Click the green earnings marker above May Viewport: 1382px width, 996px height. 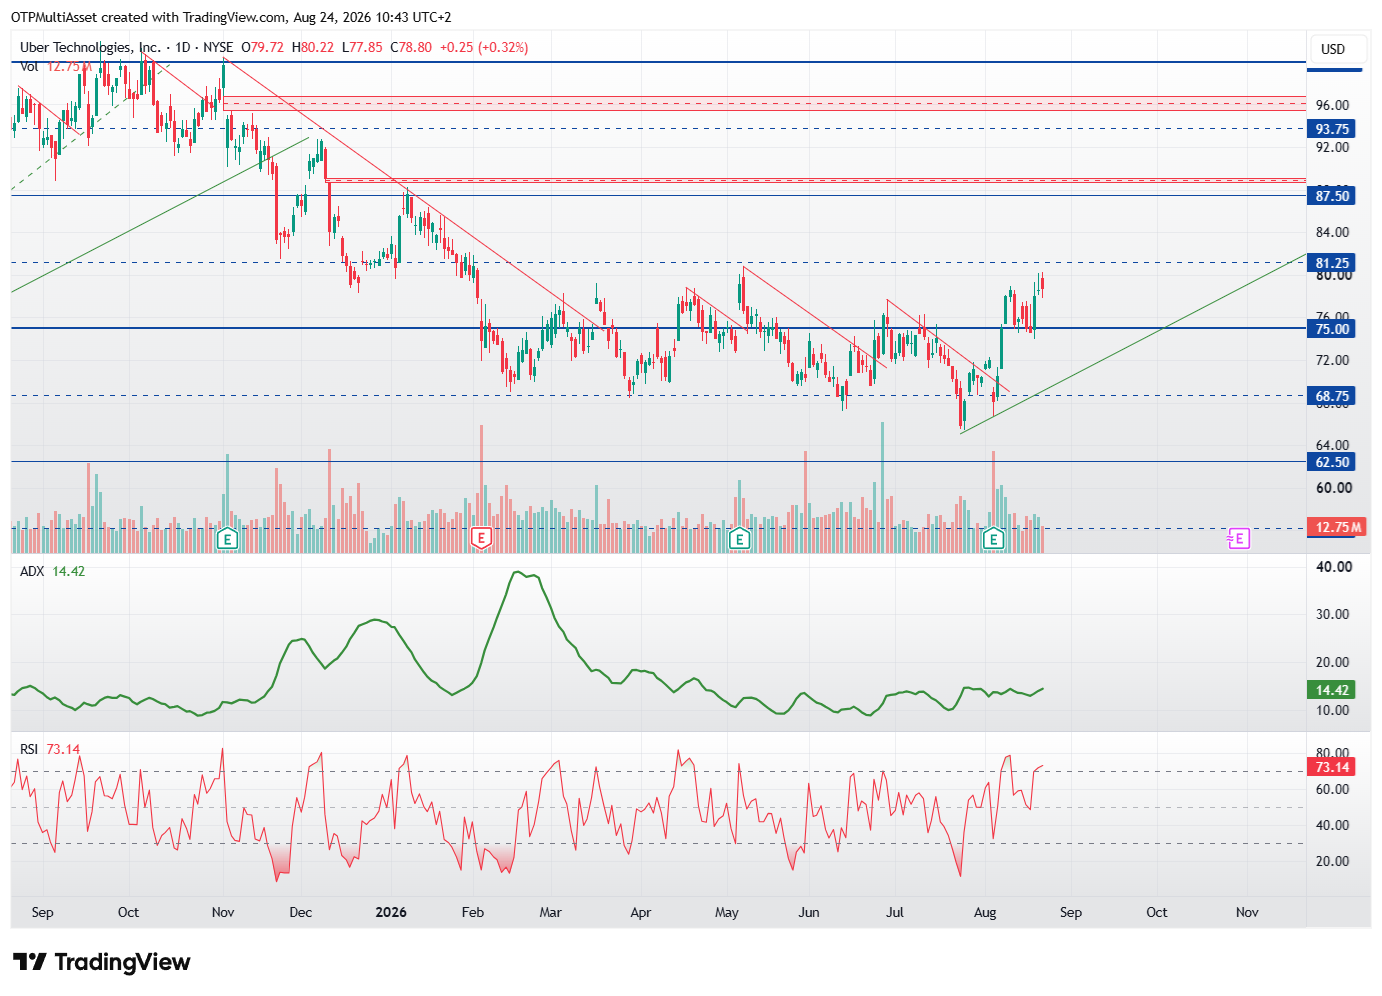pyautogui.click(x=739, y=539)
